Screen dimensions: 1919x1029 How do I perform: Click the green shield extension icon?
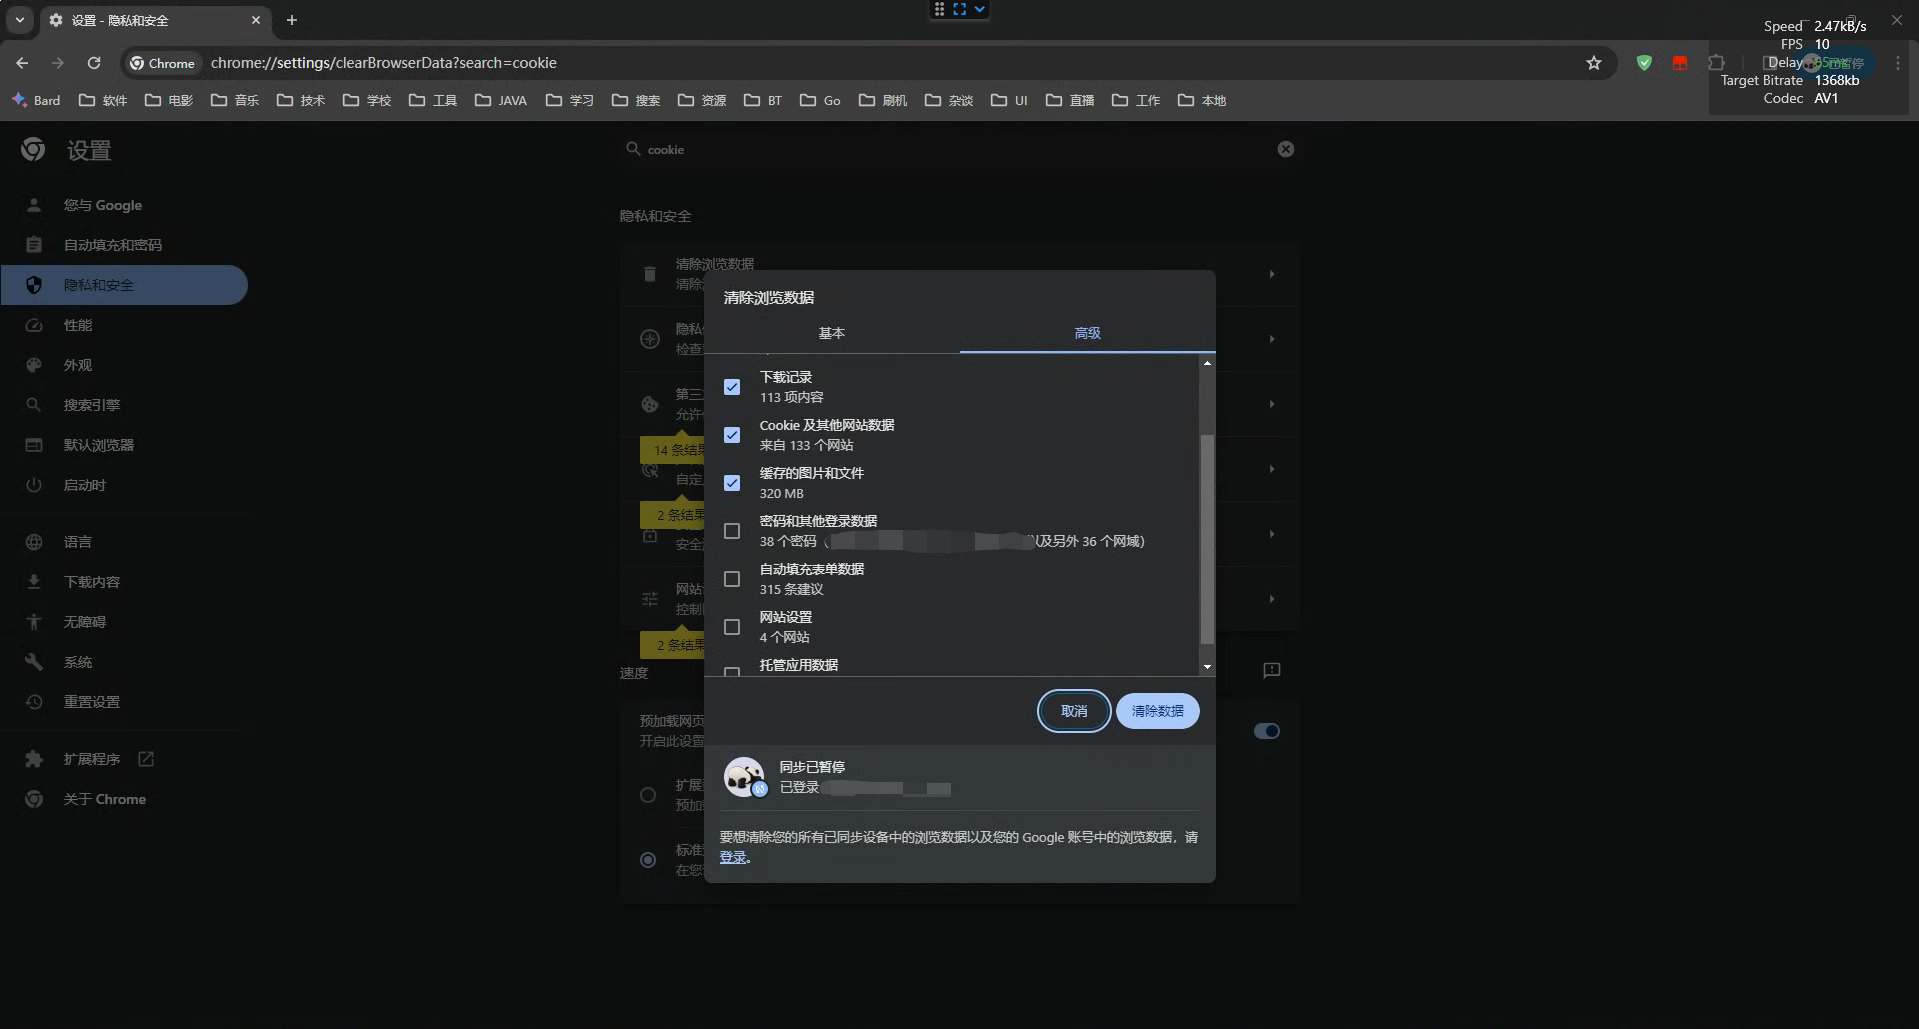tap(1643, 63)
